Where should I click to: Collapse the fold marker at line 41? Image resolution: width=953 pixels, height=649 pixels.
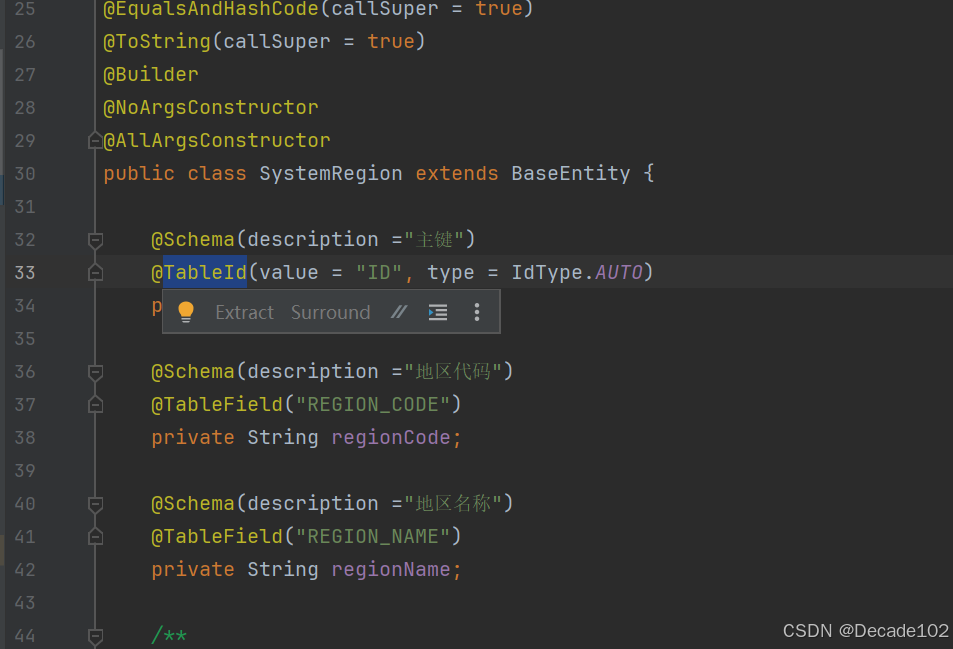coord(95,536)
